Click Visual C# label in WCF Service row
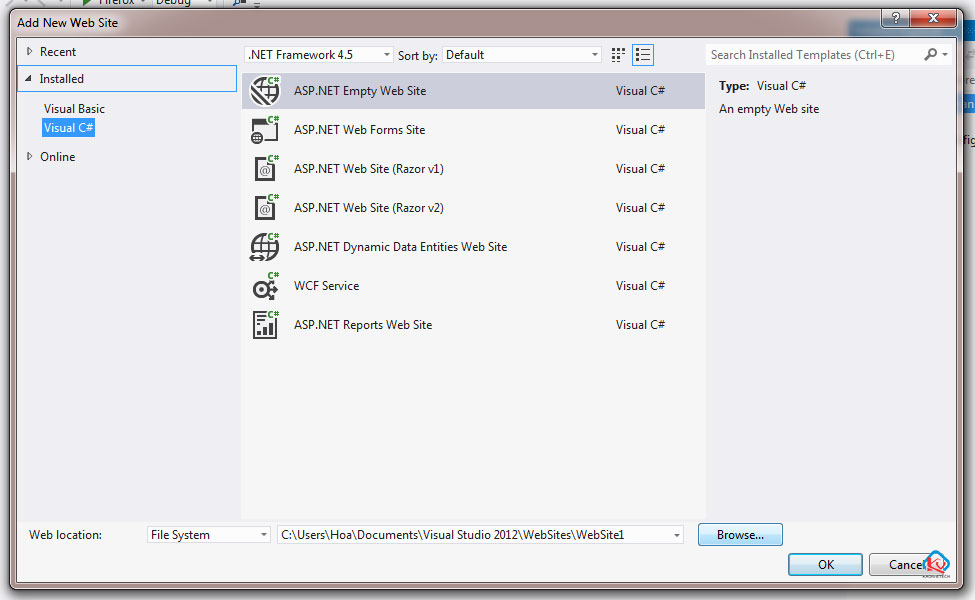This screenshot has height=600, width=975. click(x=640, y=286)
